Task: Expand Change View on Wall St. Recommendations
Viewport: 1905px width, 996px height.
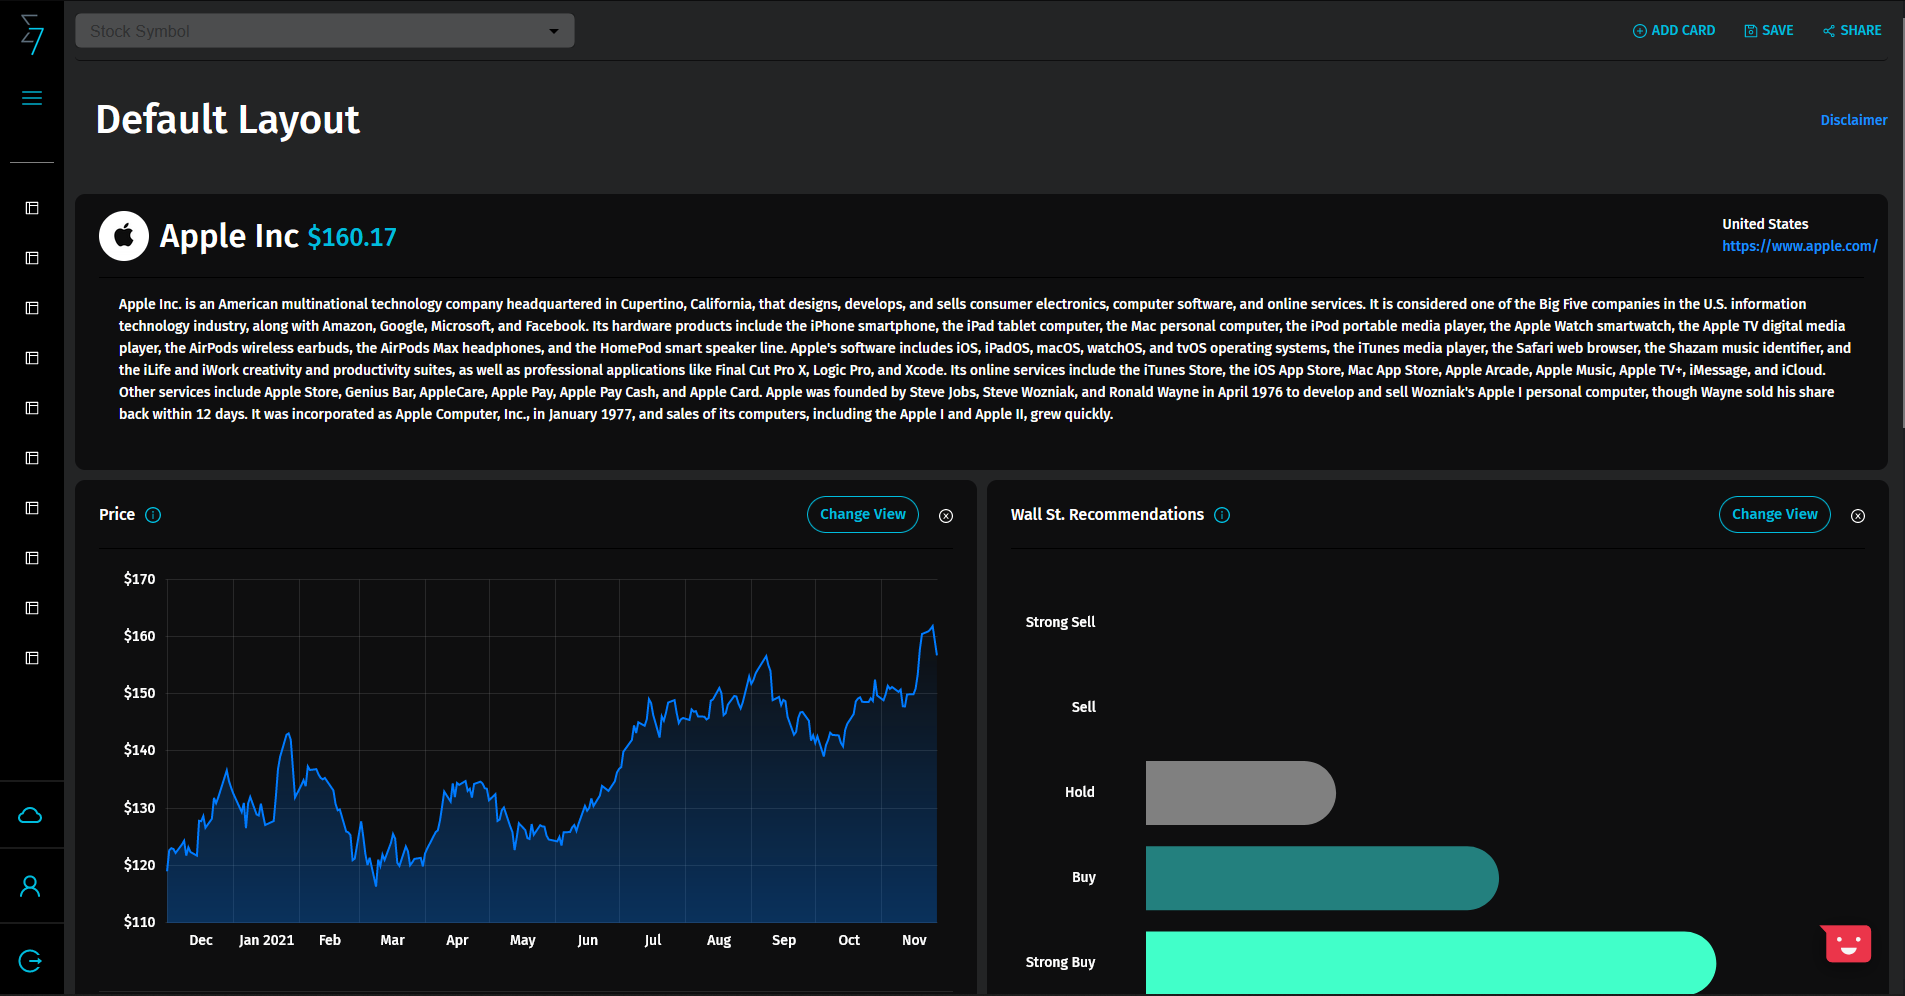Action: (x=1774, y=514)
